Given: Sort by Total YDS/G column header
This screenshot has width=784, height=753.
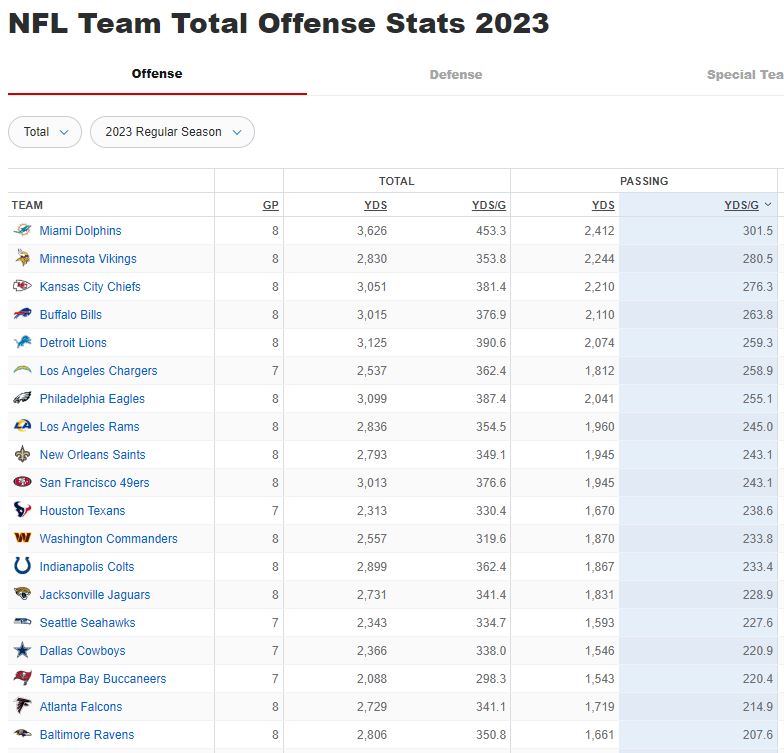Looking at the screenshot, I should (x=489, y=205).
